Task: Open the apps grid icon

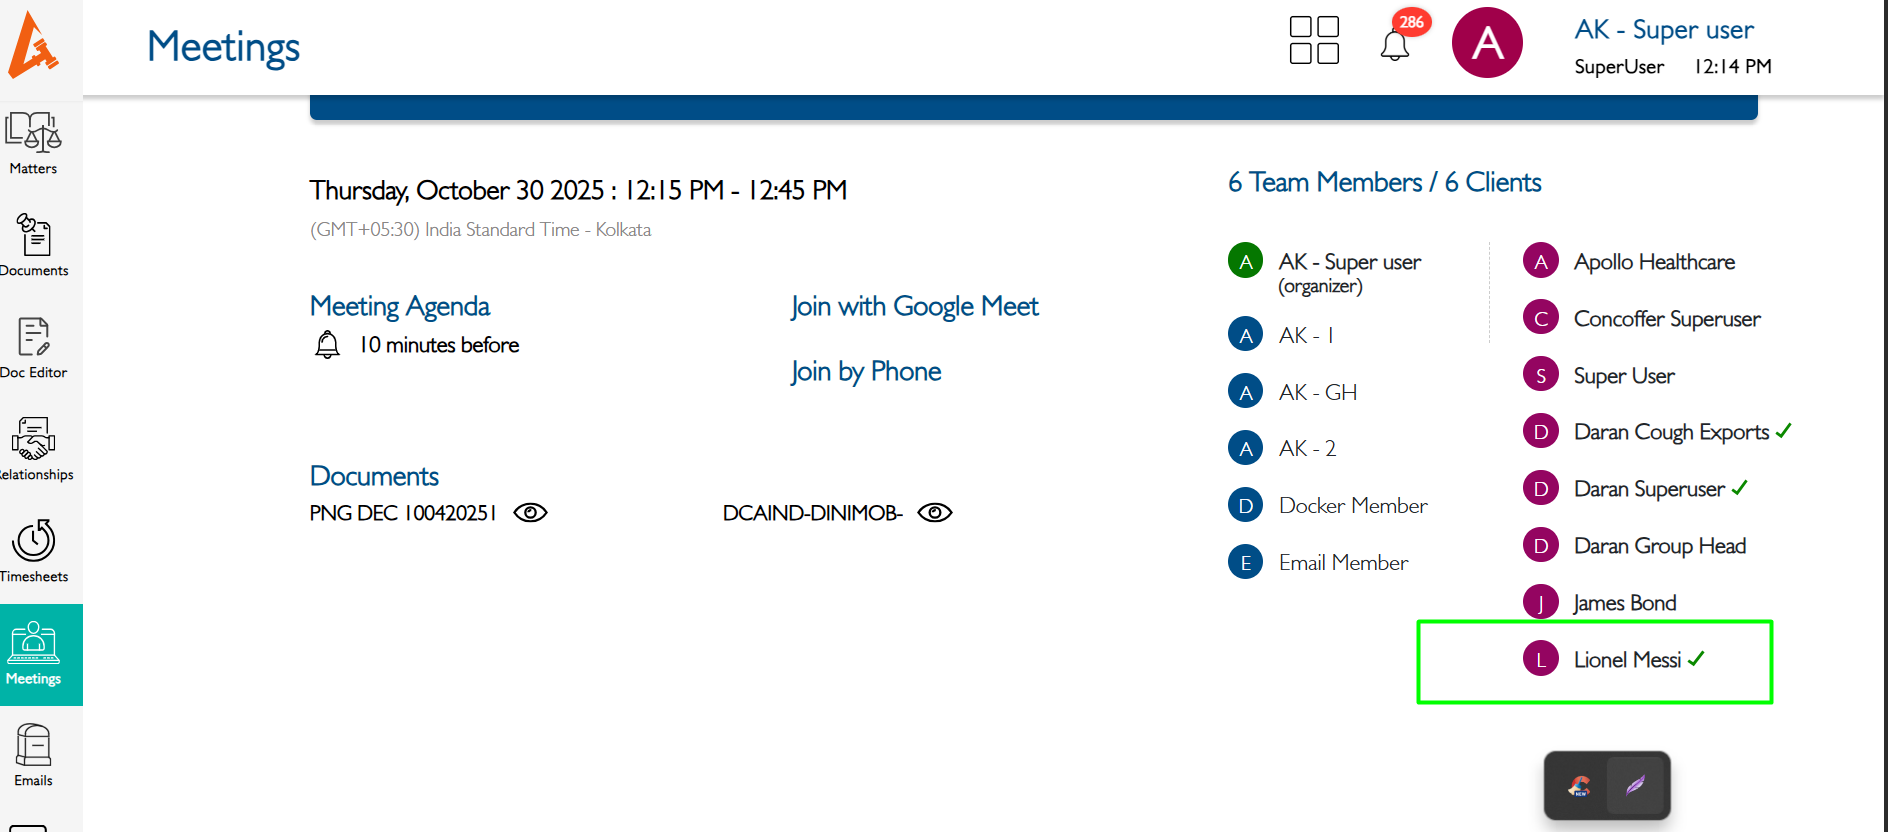Action: coord(1314,41)
